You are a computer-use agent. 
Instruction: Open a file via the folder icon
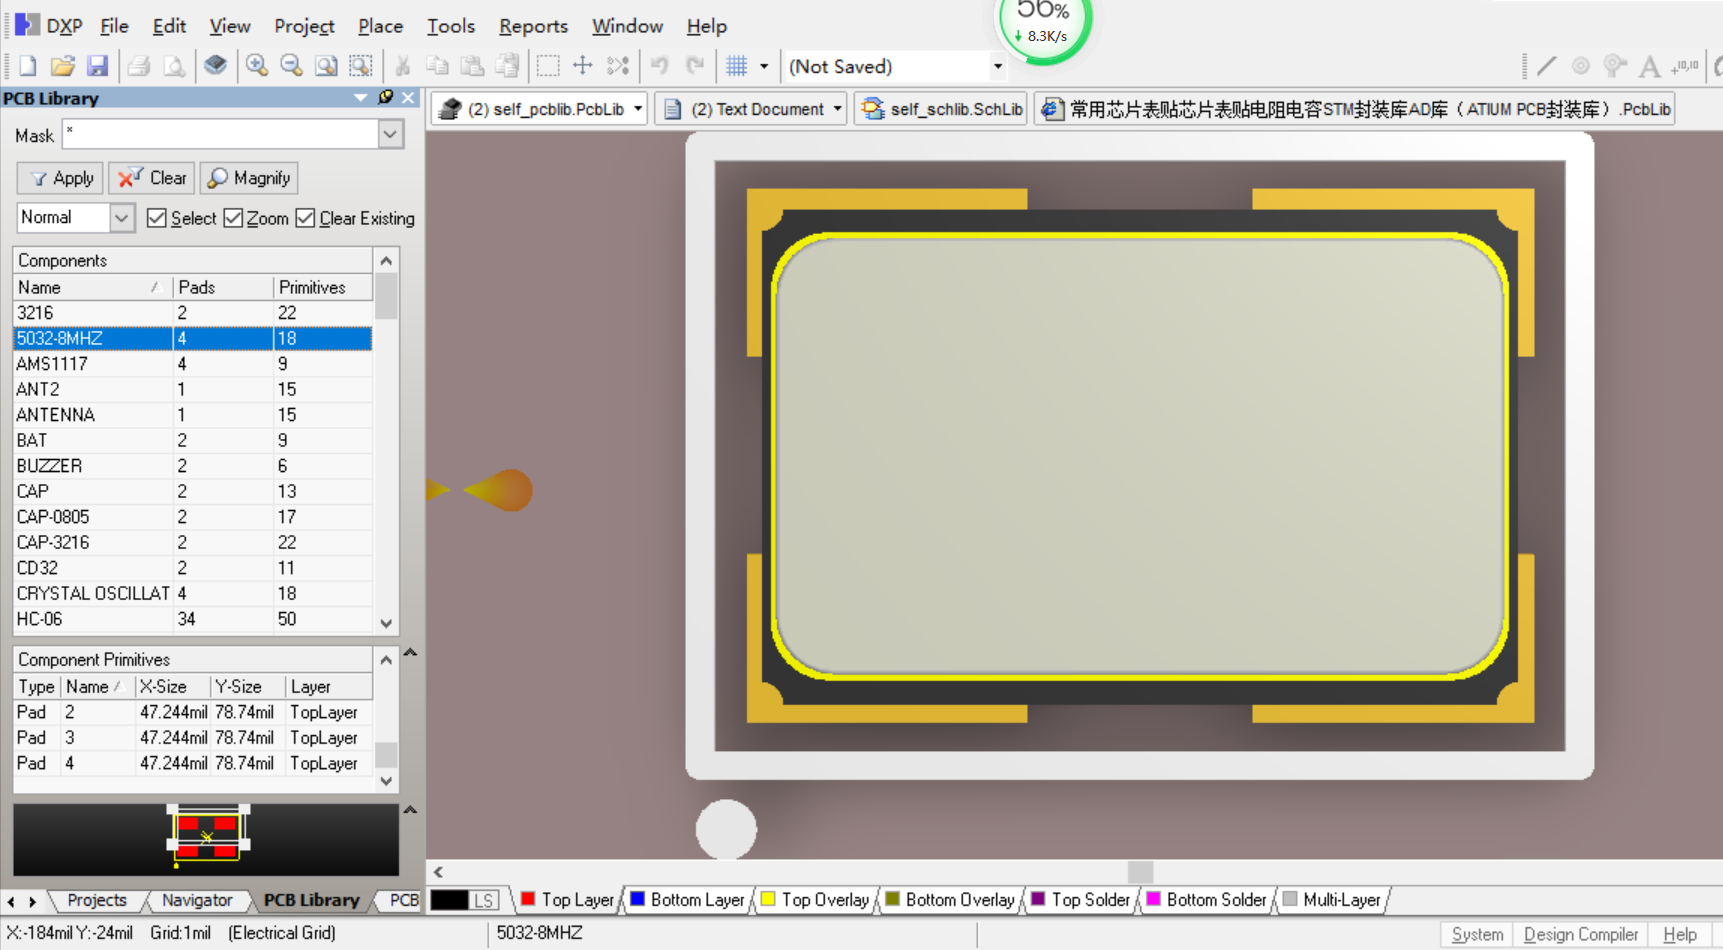pyautogui.click(x=62, y=66)
